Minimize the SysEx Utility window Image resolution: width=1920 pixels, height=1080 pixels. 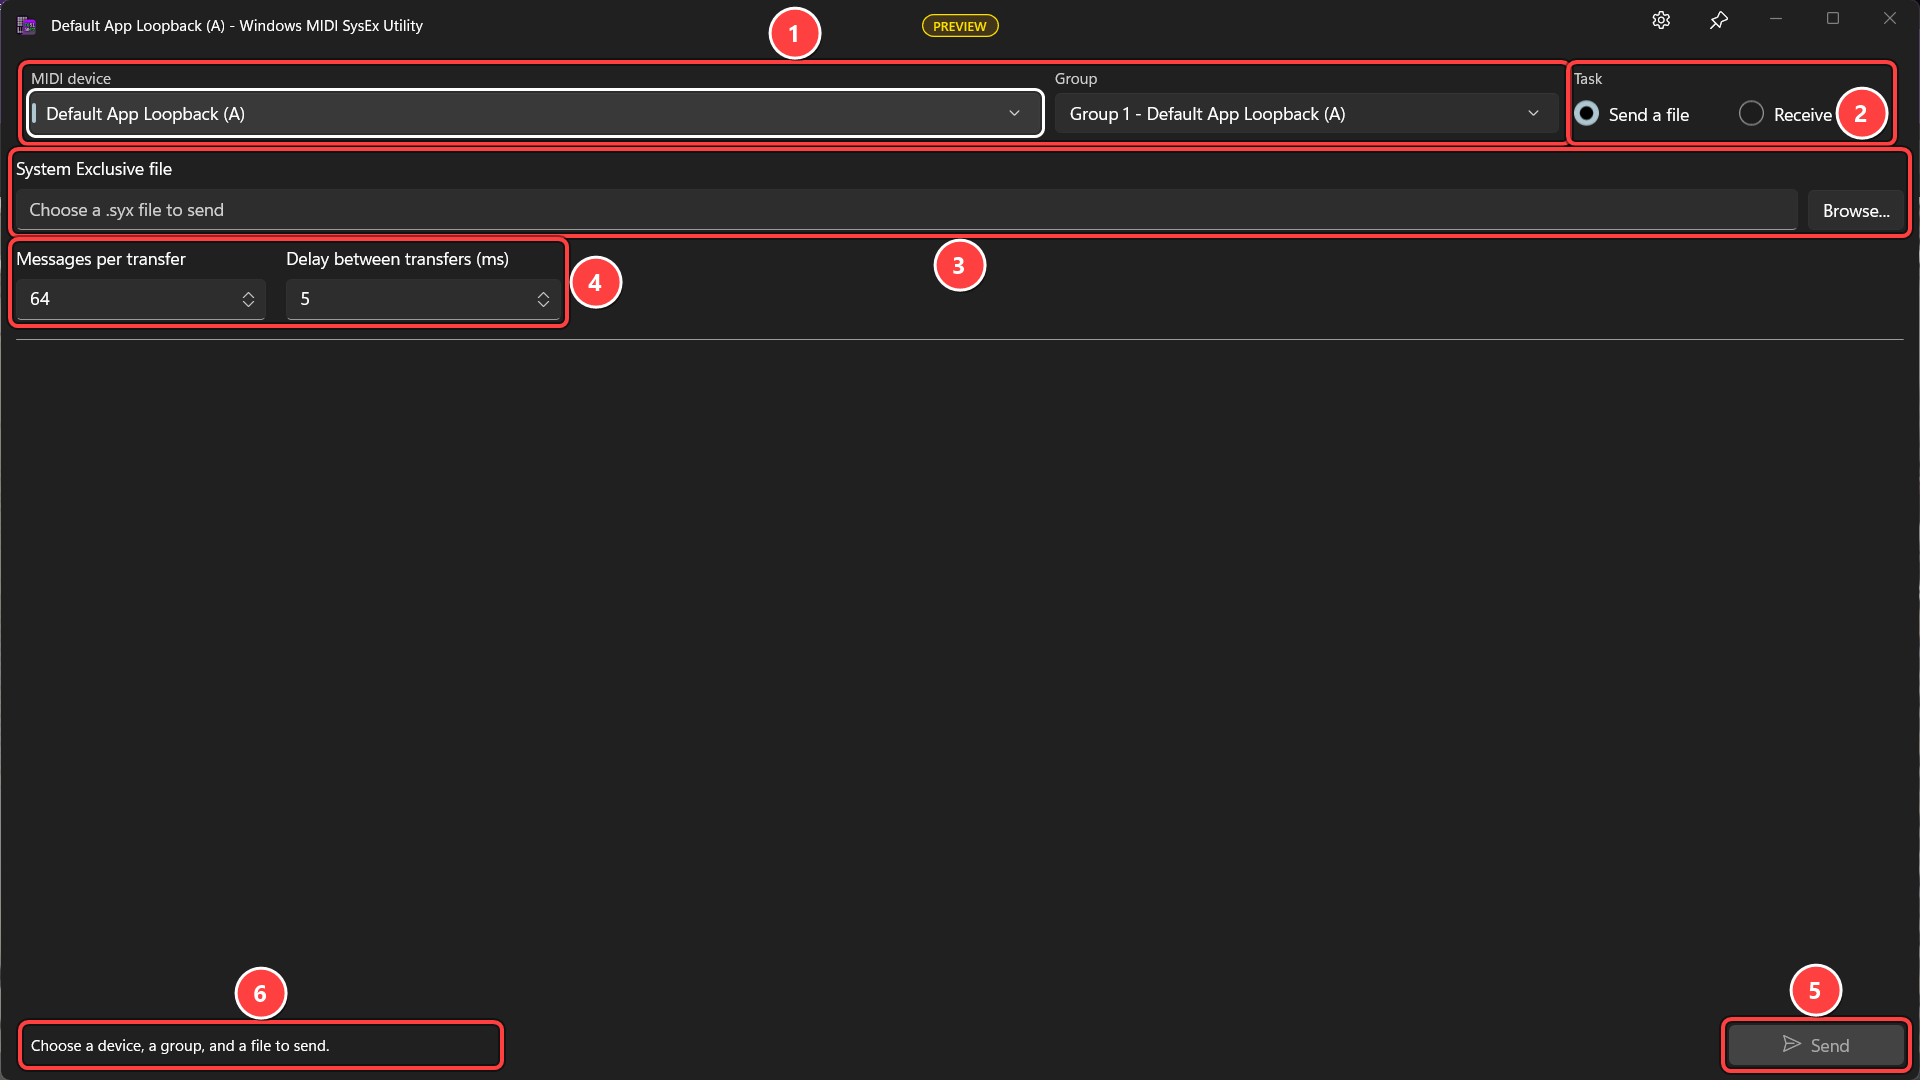point(1776,19)
